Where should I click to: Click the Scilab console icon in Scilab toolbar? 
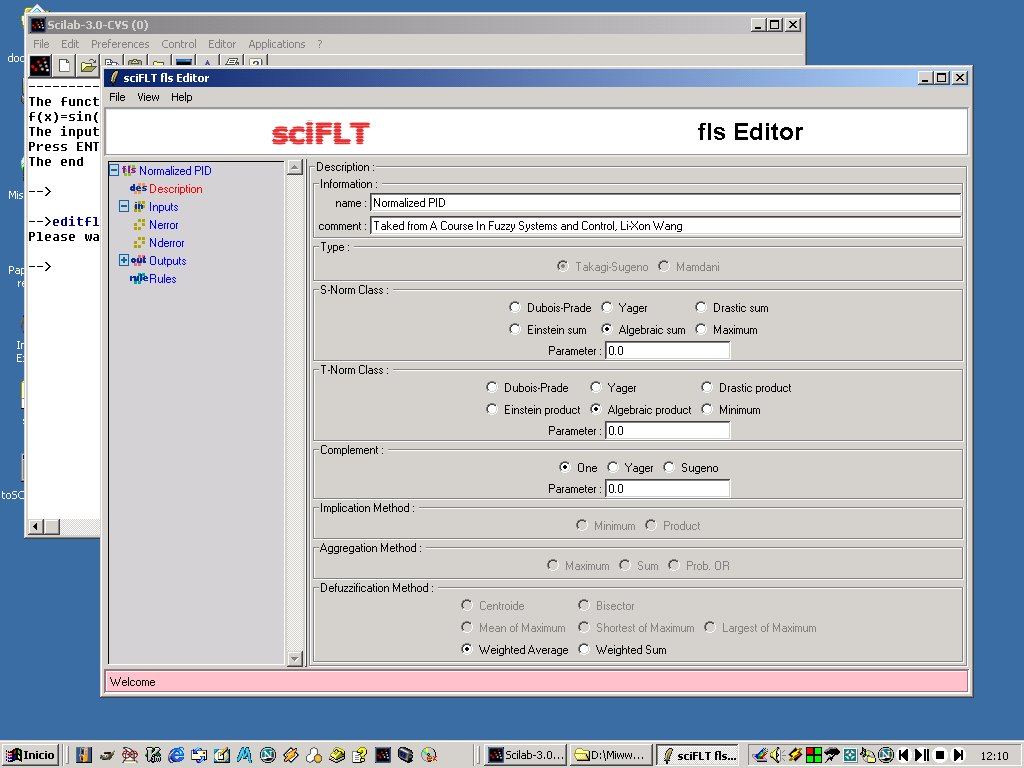click(40, 65)
